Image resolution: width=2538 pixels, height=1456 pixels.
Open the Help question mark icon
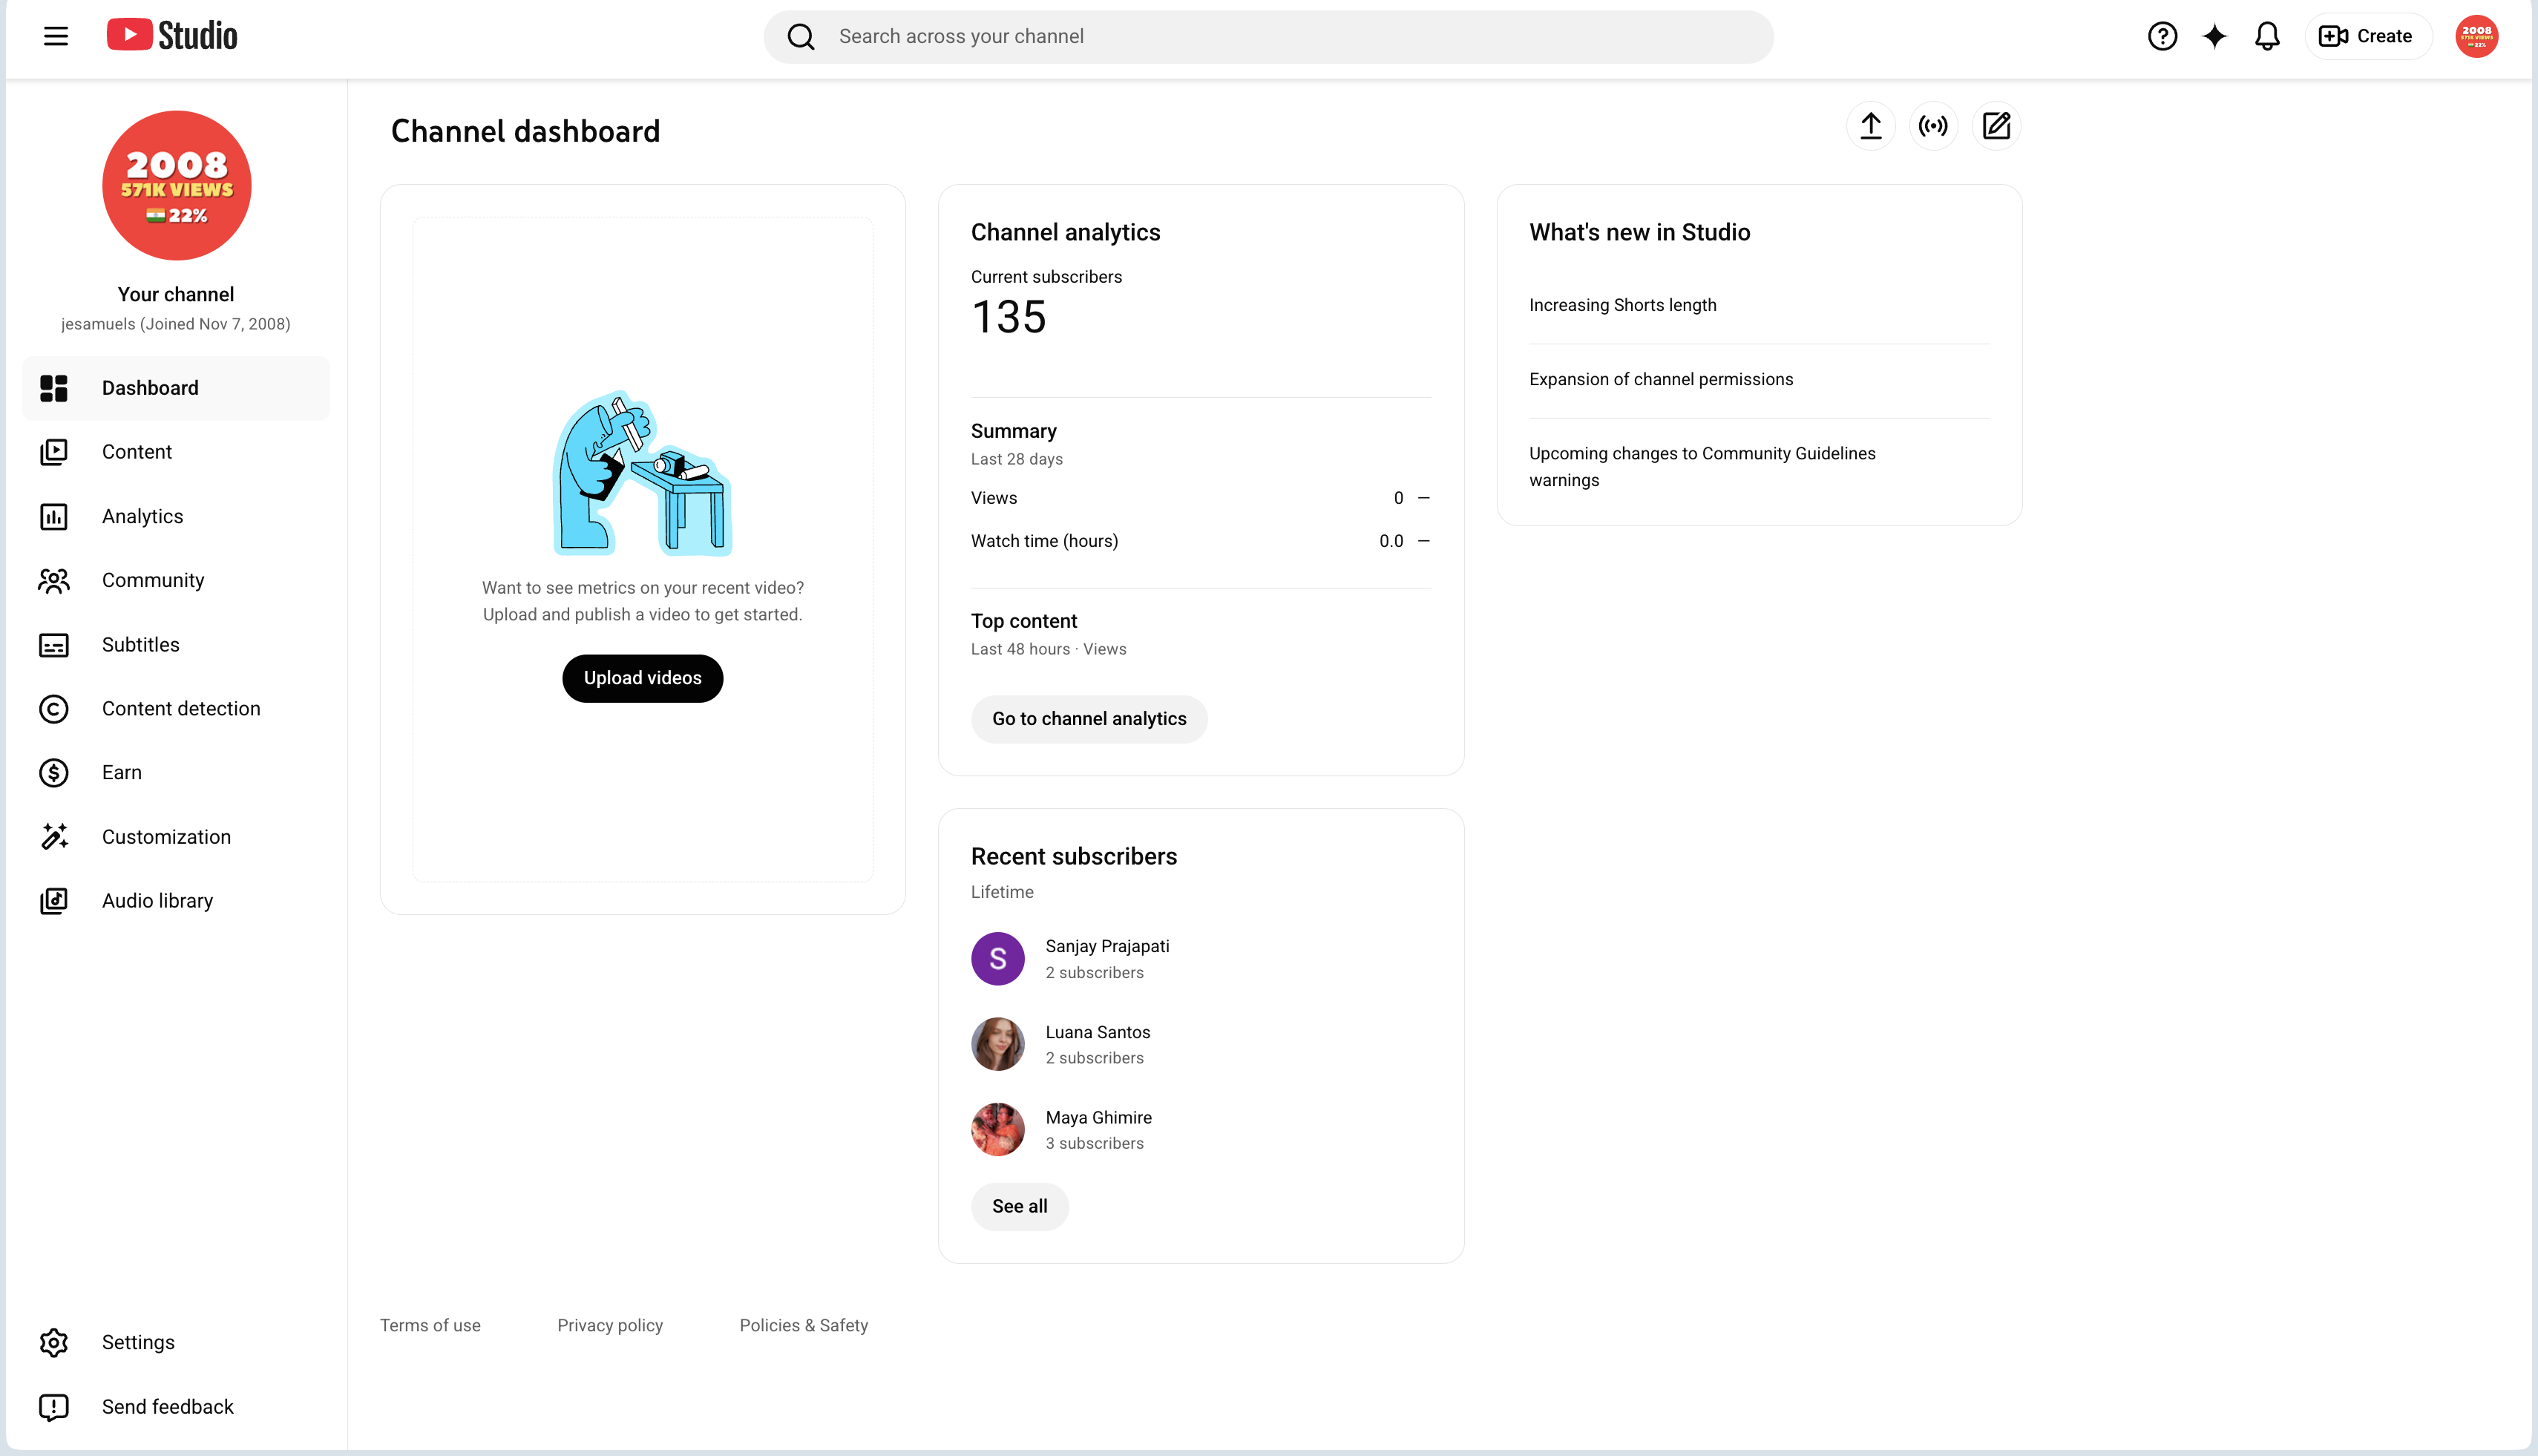[x=2162, y=36]
